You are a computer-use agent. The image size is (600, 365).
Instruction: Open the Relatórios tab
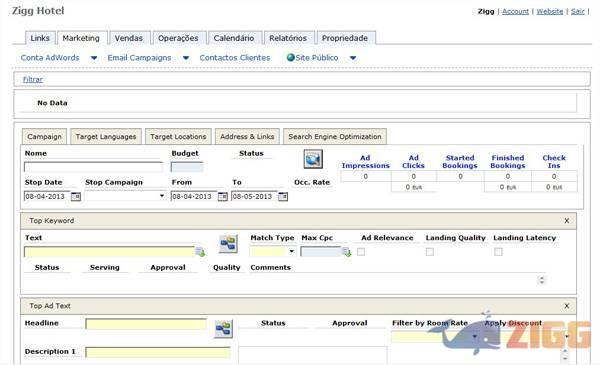click(x=288, y=38)
